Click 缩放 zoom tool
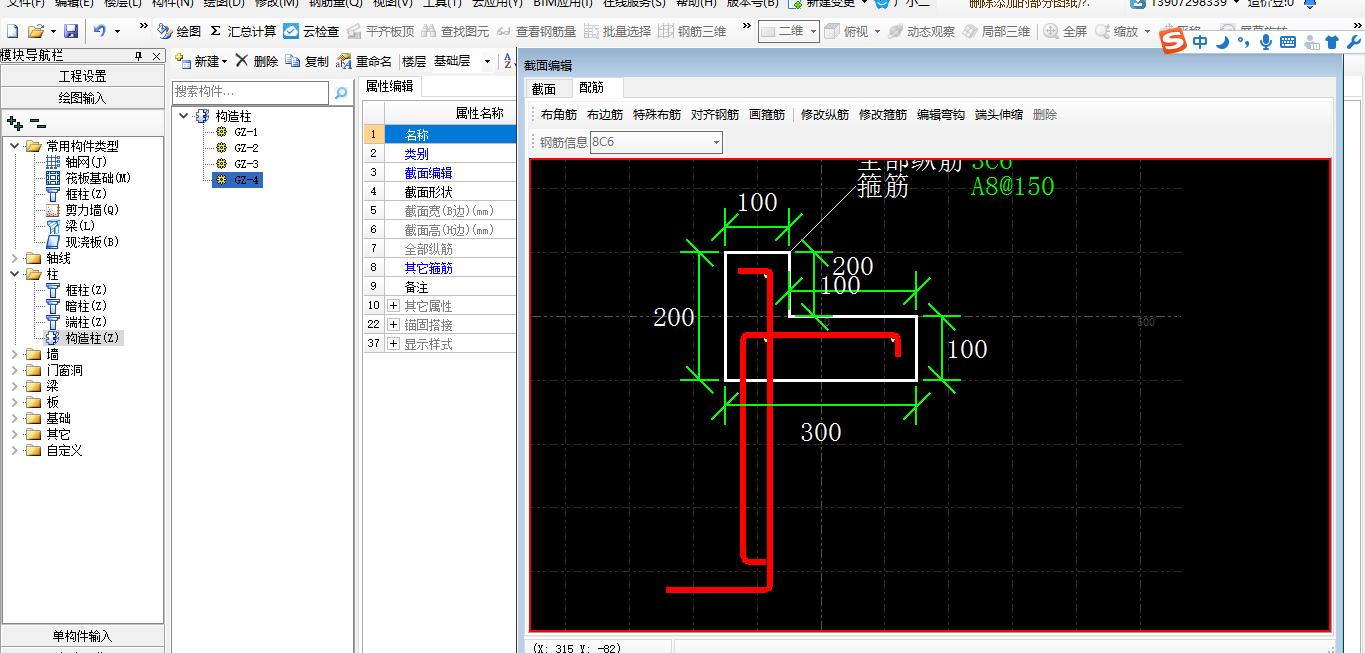This screenshot has height=653, width=1365. coord(1117,32)
